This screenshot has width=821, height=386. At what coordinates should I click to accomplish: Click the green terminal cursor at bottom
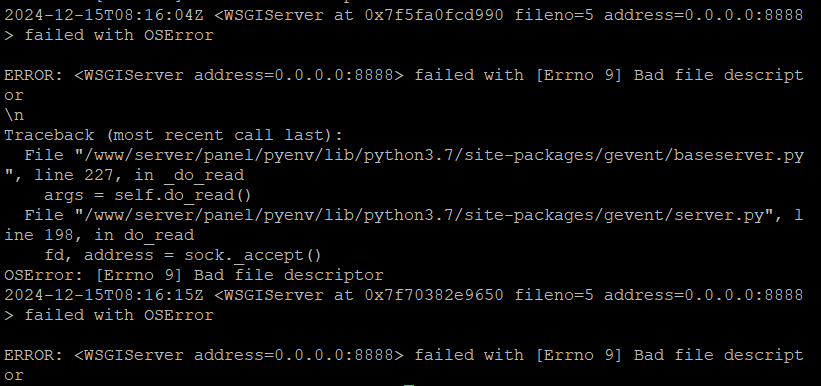tap(408, 384)
